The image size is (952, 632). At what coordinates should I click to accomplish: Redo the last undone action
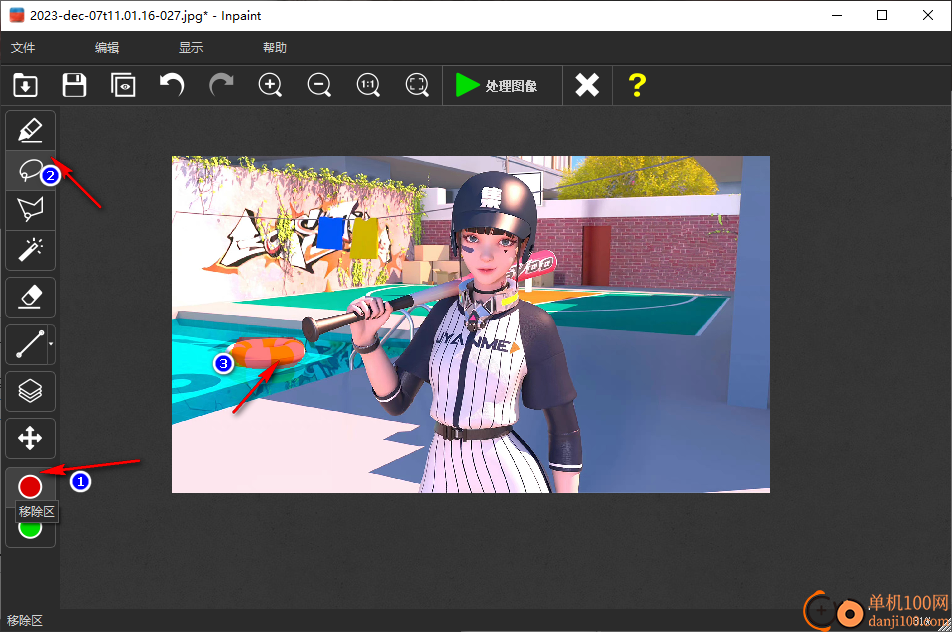(221, 85)
